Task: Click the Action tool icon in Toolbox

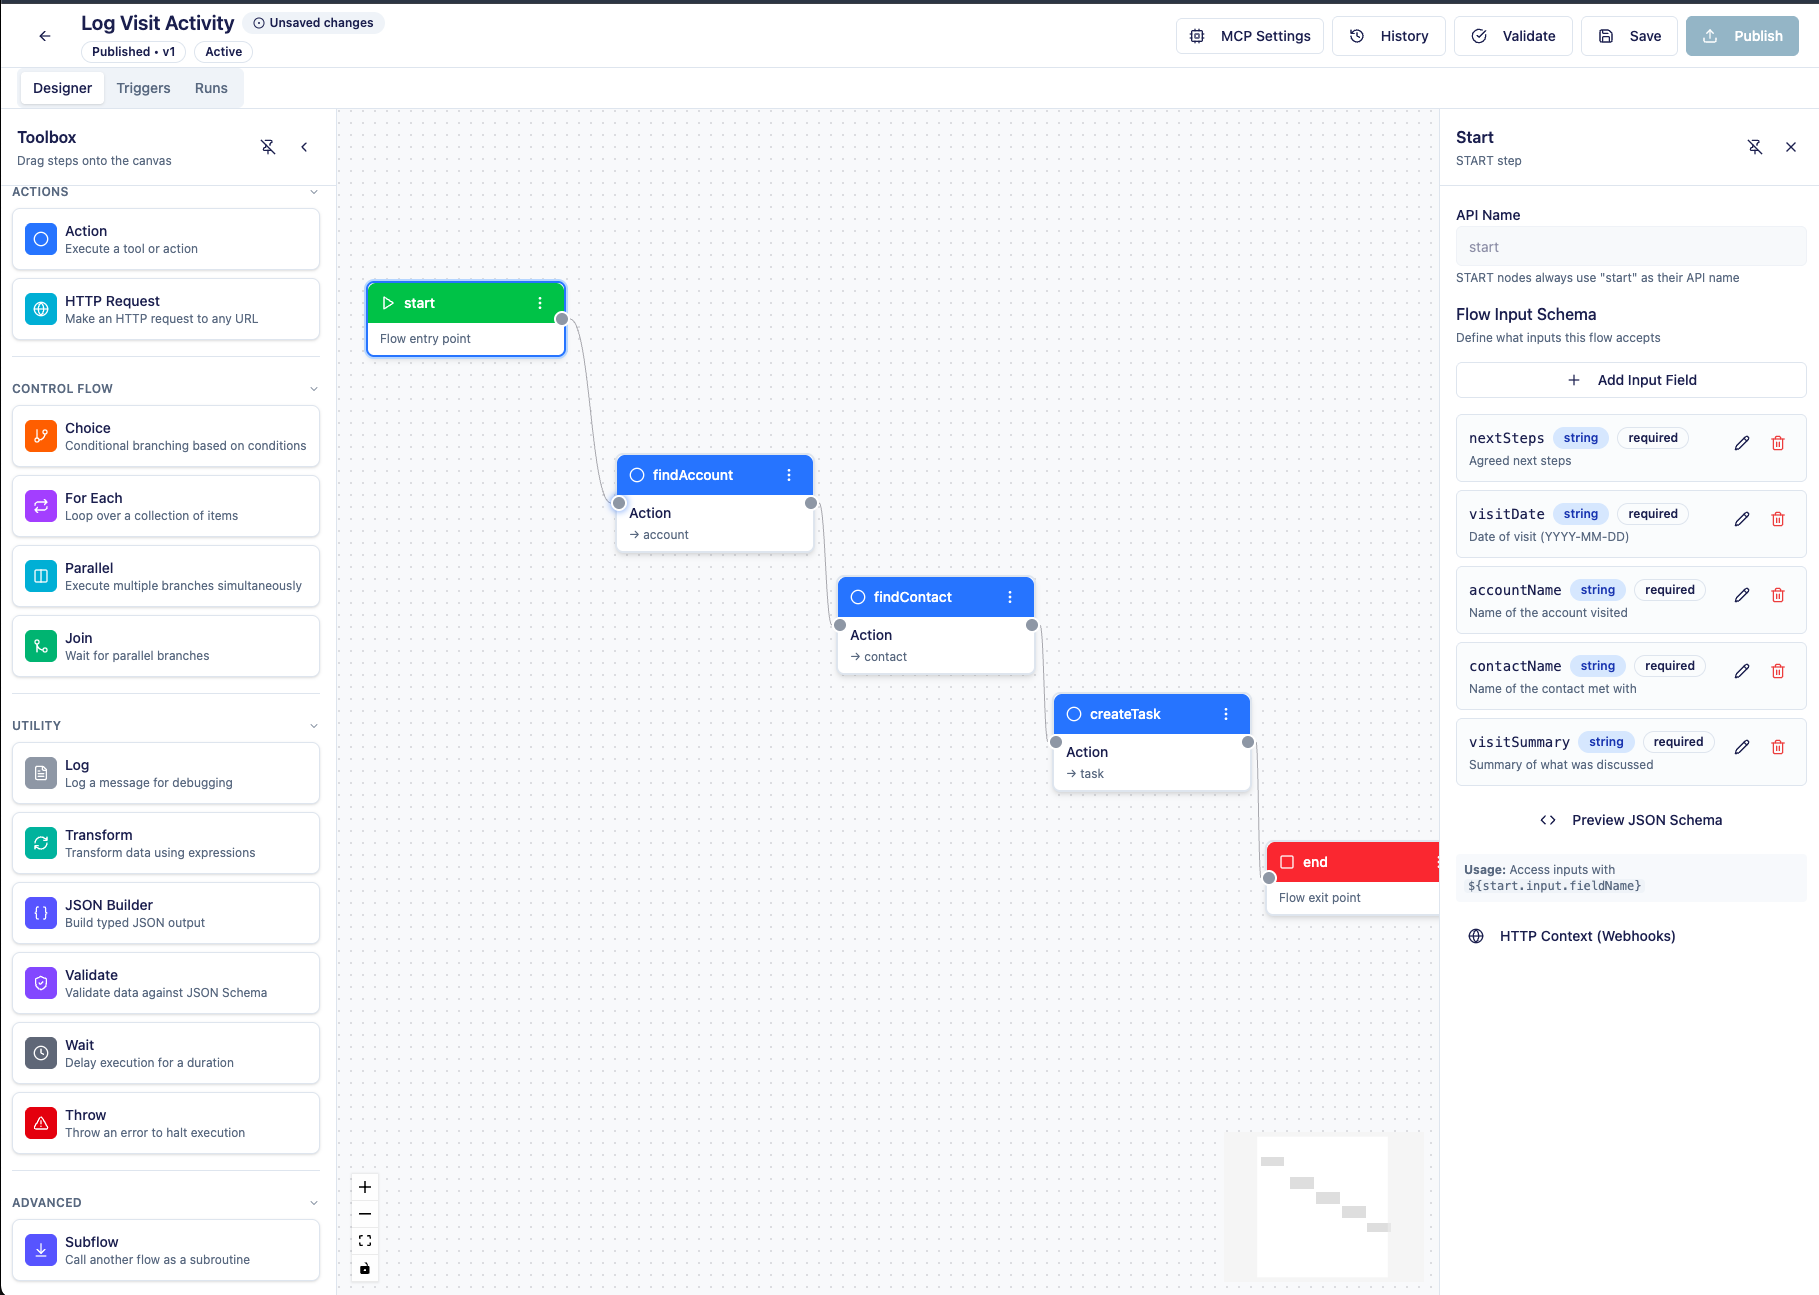Action: [x=41, y=239]
